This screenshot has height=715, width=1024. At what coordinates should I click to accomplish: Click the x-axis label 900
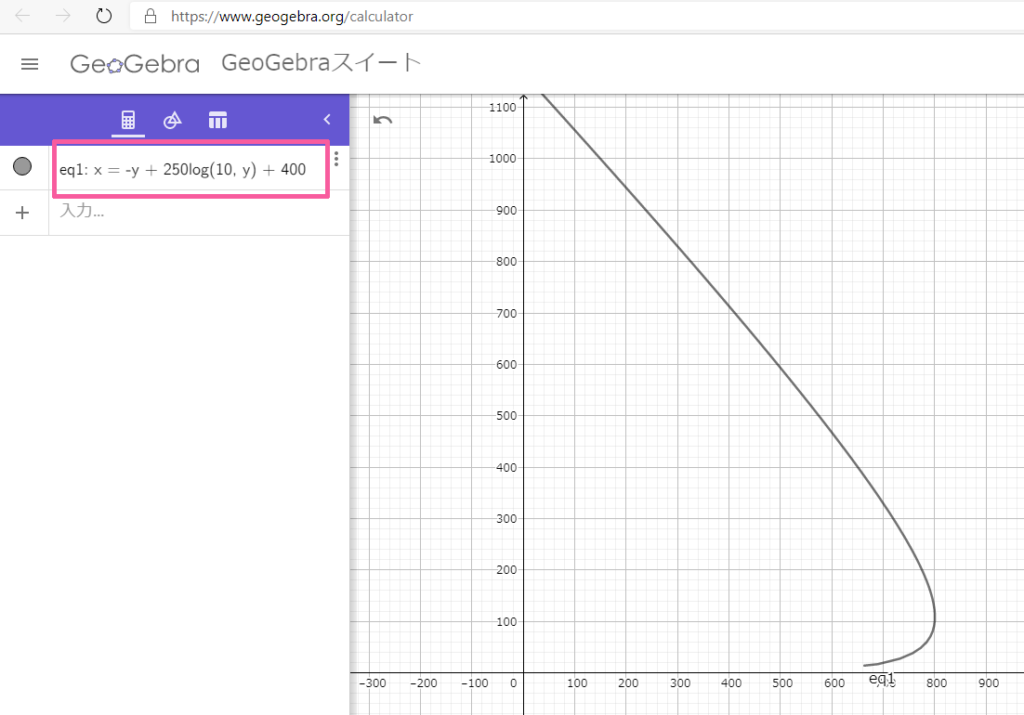tap(988, 683)
